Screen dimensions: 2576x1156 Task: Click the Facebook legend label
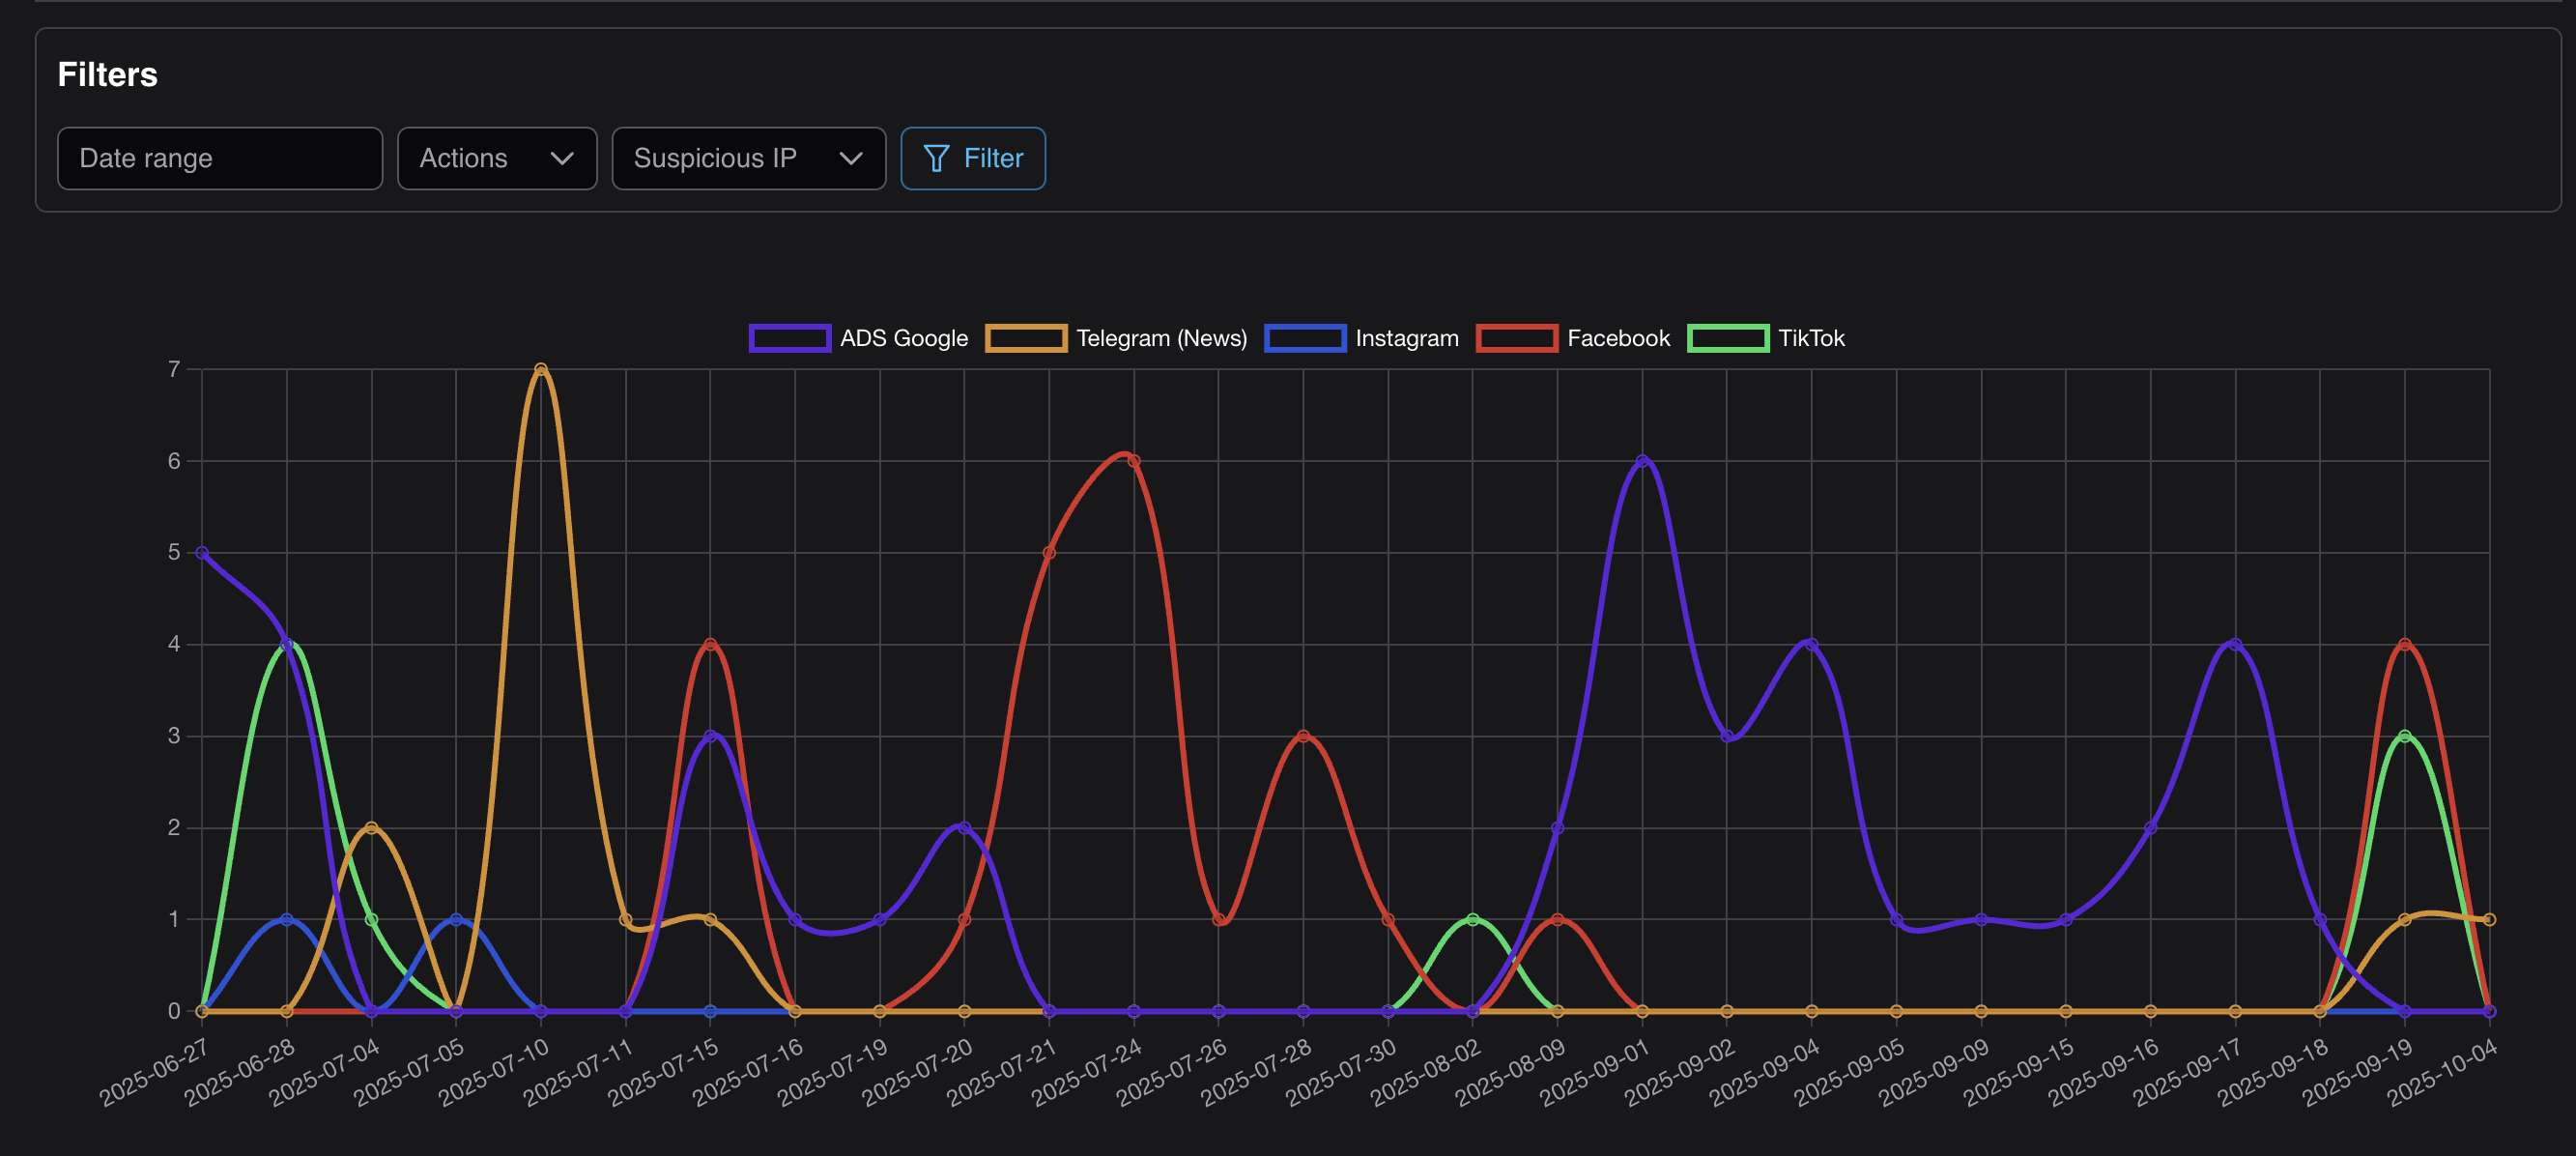pos(1618,338)
